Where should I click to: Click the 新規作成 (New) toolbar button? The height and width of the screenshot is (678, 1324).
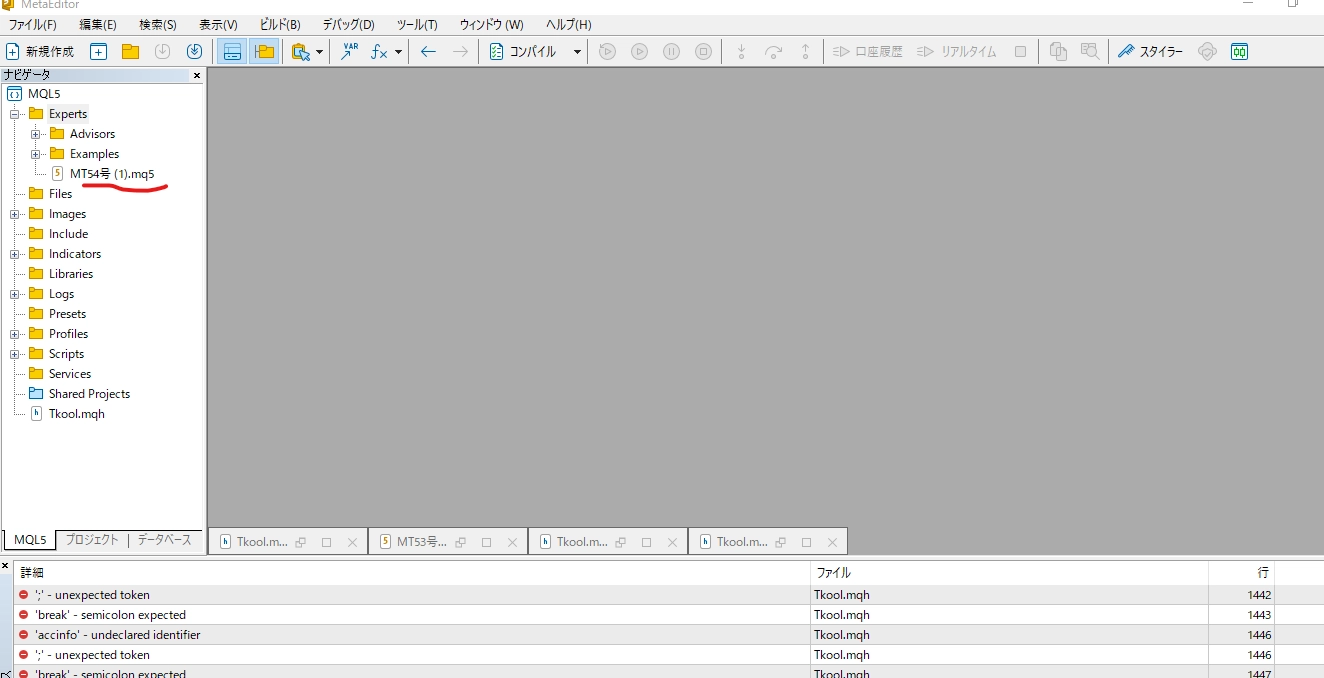(40, 52)
